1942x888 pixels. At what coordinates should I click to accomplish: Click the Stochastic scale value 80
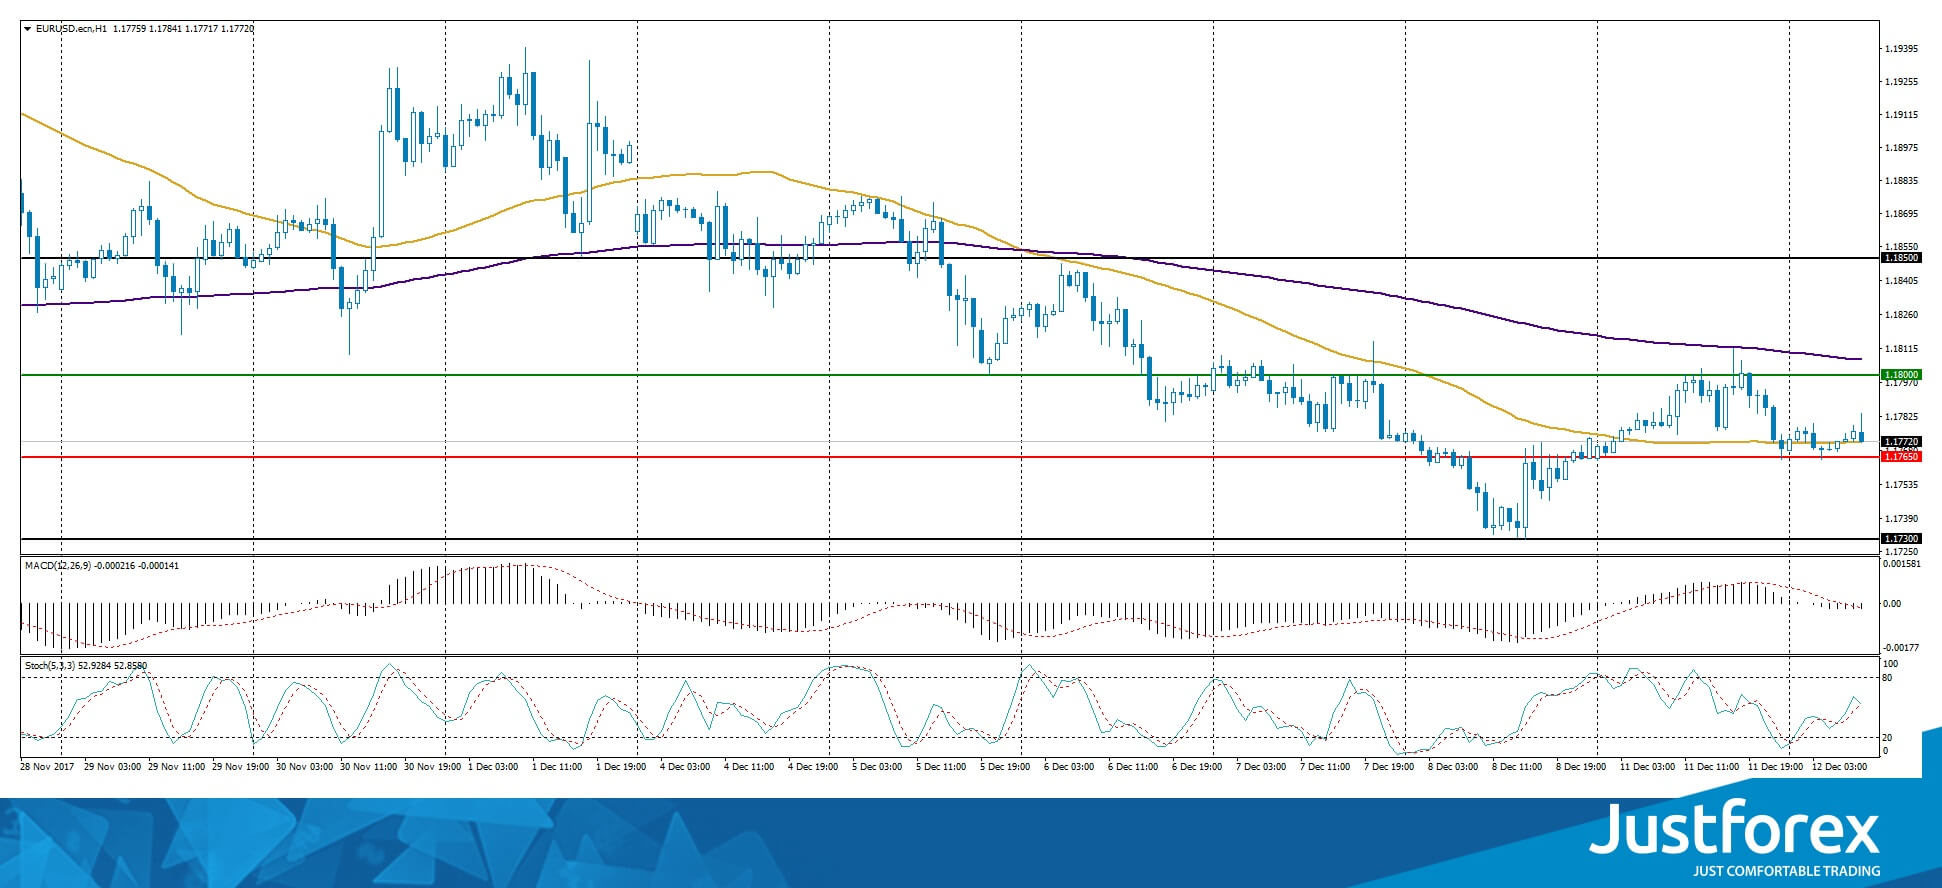[1887, 678]
